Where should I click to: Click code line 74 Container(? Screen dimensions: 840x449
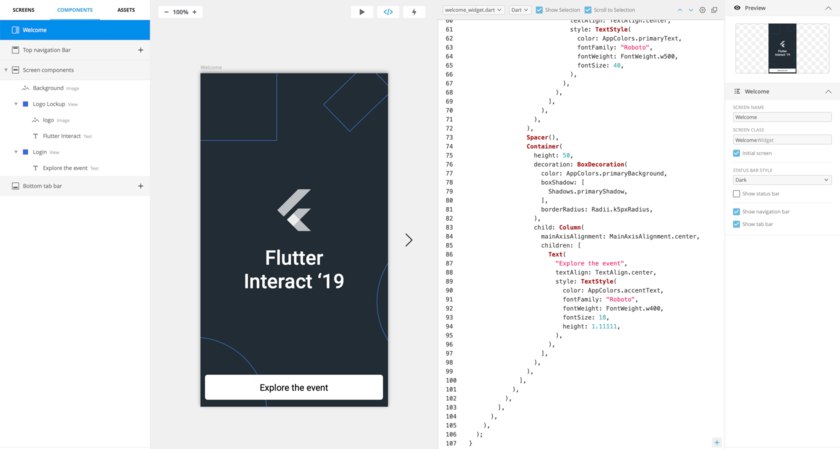point(544,146)
